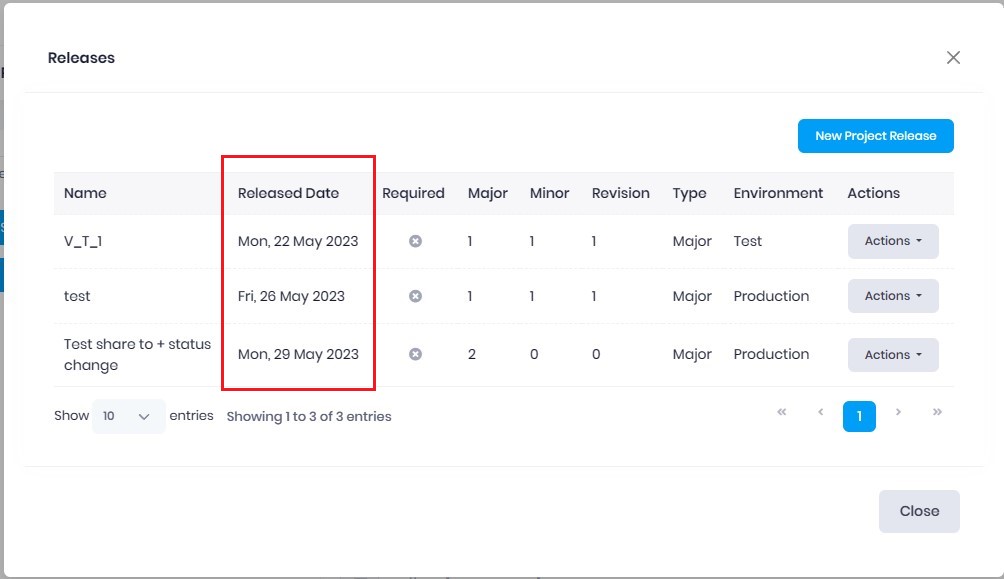The height and width of the screenshot is (579, 1004).
Task: Open the Show entries count dropdown
Action: (129, 416)
